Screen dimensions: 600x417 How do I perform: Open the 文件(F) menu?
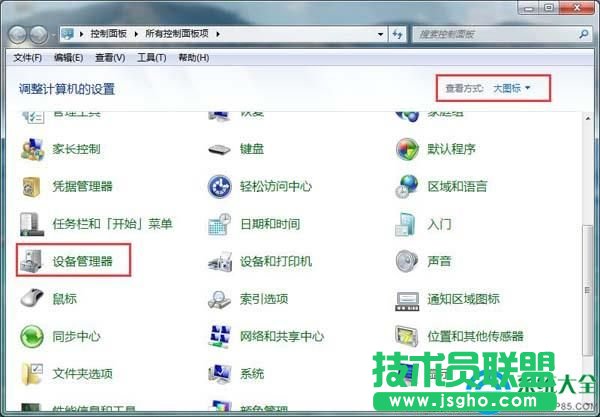pos(28,58)
